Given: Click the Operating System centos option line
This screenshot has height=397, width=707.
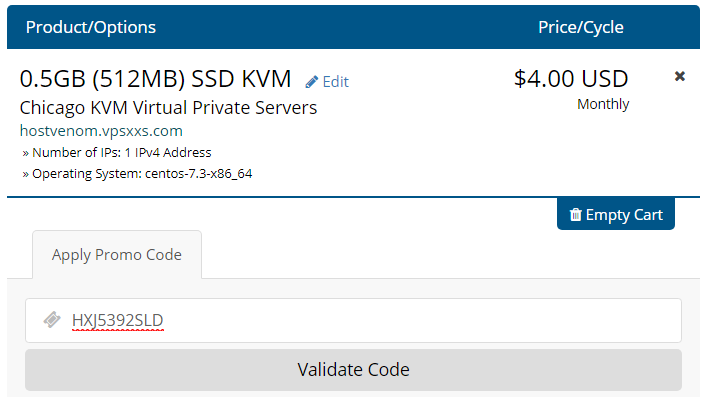Looking at the screenshot, I should pyautogui.click(x=137, y=174).
